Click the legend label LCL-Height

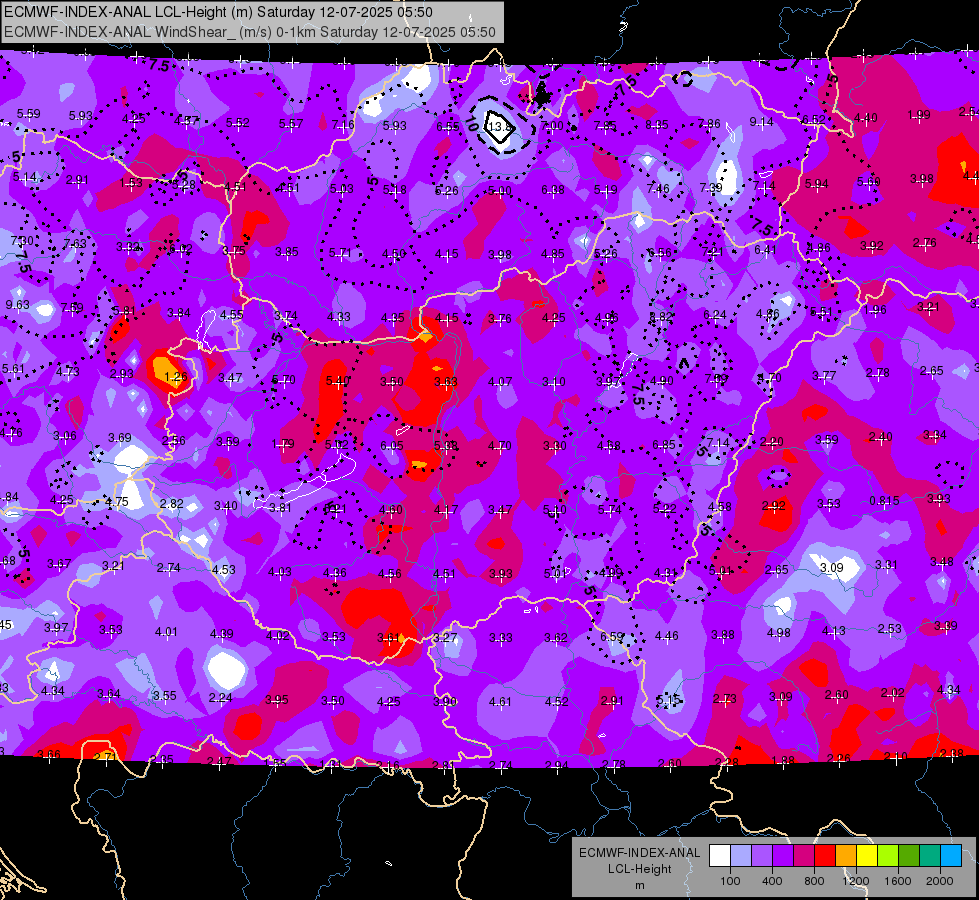(640, 869)
